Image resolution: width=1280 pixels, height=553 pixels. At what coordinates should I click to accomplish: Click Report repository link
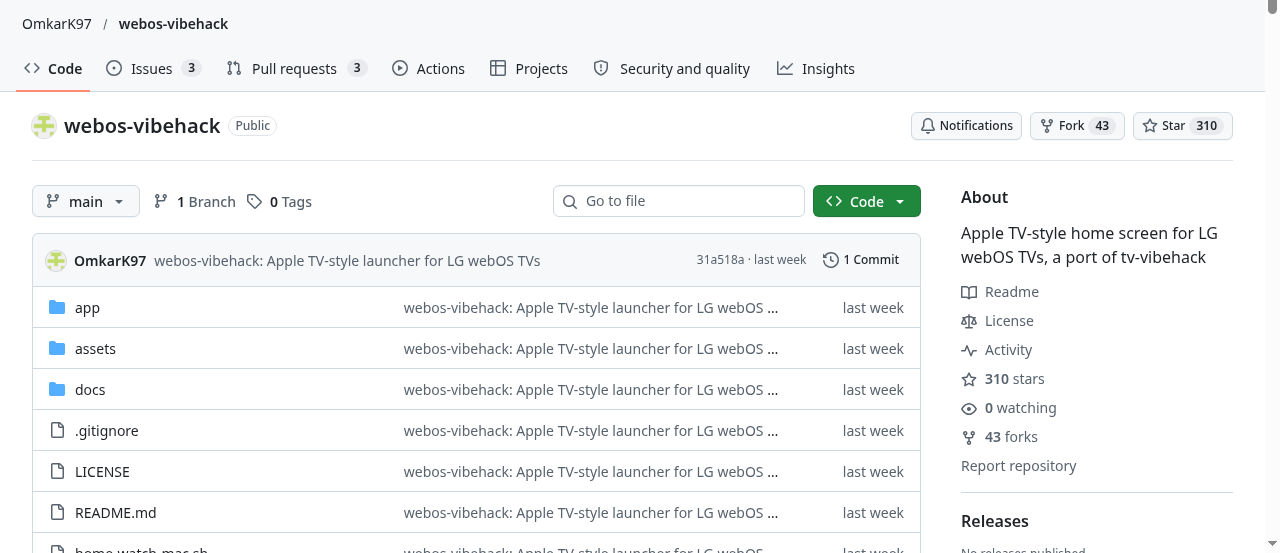pos(1019,466)
